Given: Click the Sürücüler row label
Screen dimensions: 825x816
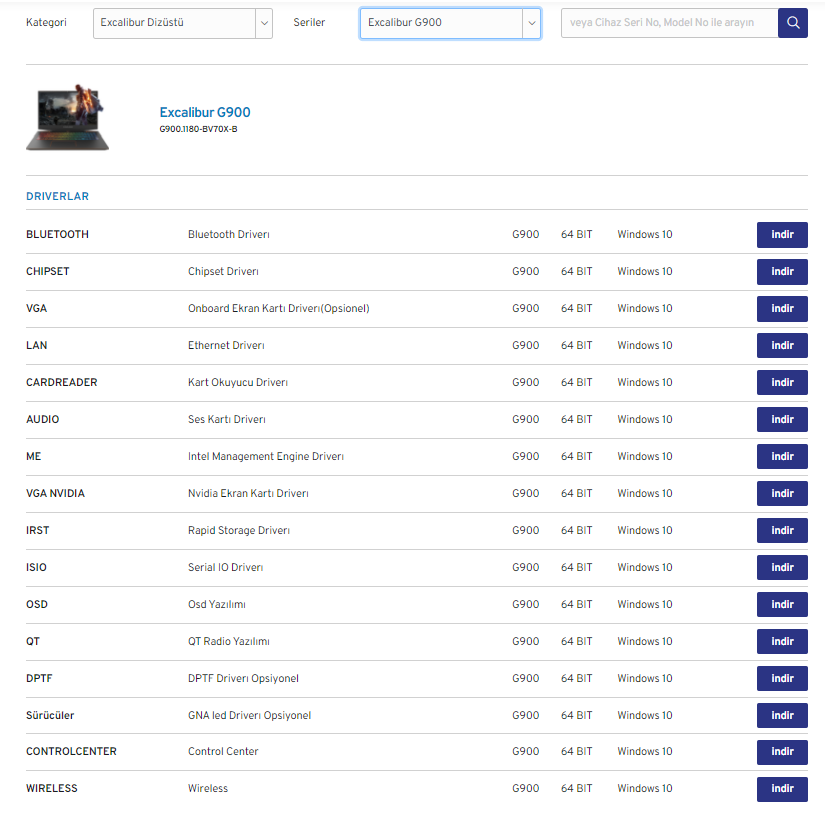Looking at the screenshot, I should [x=50, y=715].
